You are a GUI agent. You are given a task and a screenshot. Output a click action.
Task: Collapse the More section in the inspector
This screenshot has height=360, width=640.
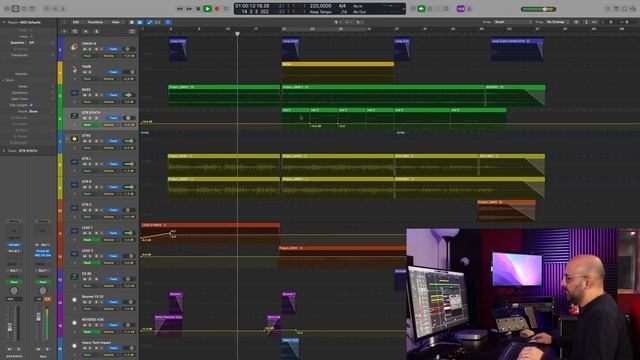tap(4, 80)
